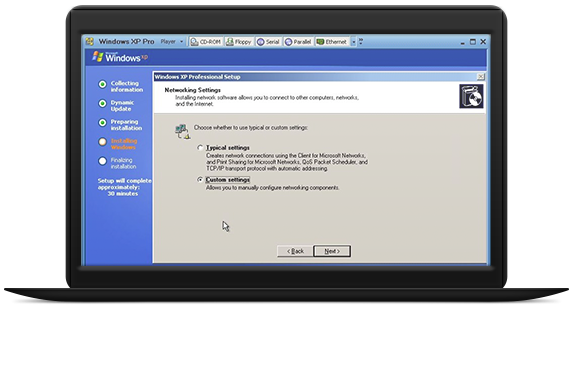Click the 'Windows XP Pro' window title text
570x384 pixels.
click(126, 41)
